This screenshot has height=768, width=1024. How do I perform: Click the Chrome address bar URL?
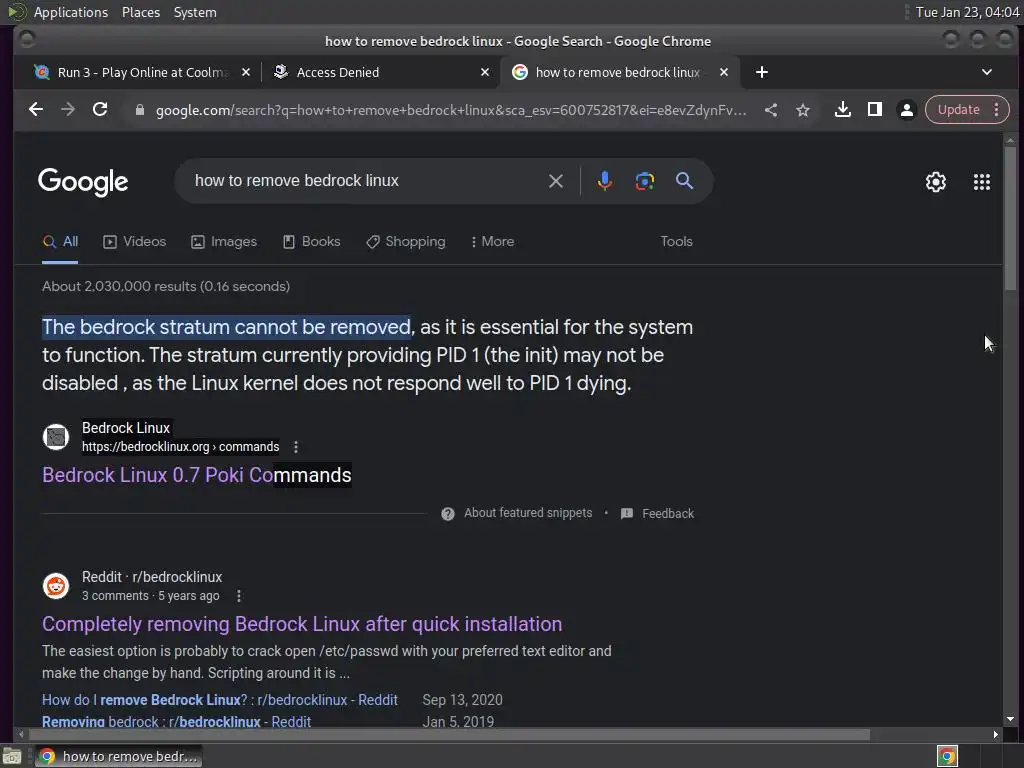click(x=451, y=110)
